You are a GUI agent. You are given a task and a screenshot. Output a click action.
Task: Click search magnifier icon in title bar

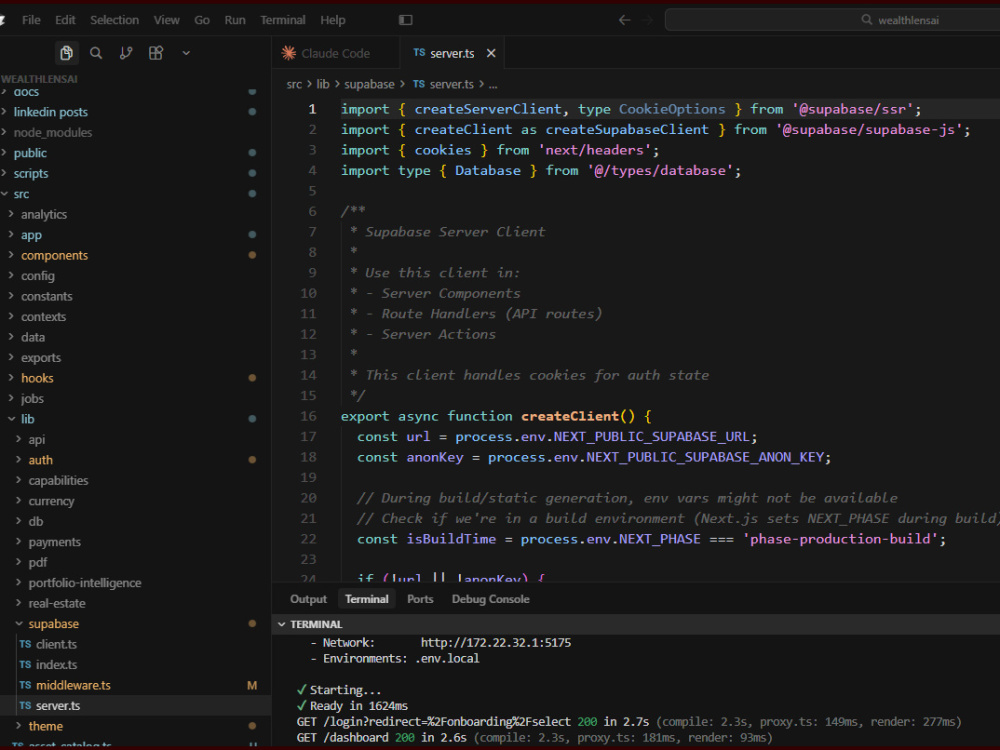point(867,20)
